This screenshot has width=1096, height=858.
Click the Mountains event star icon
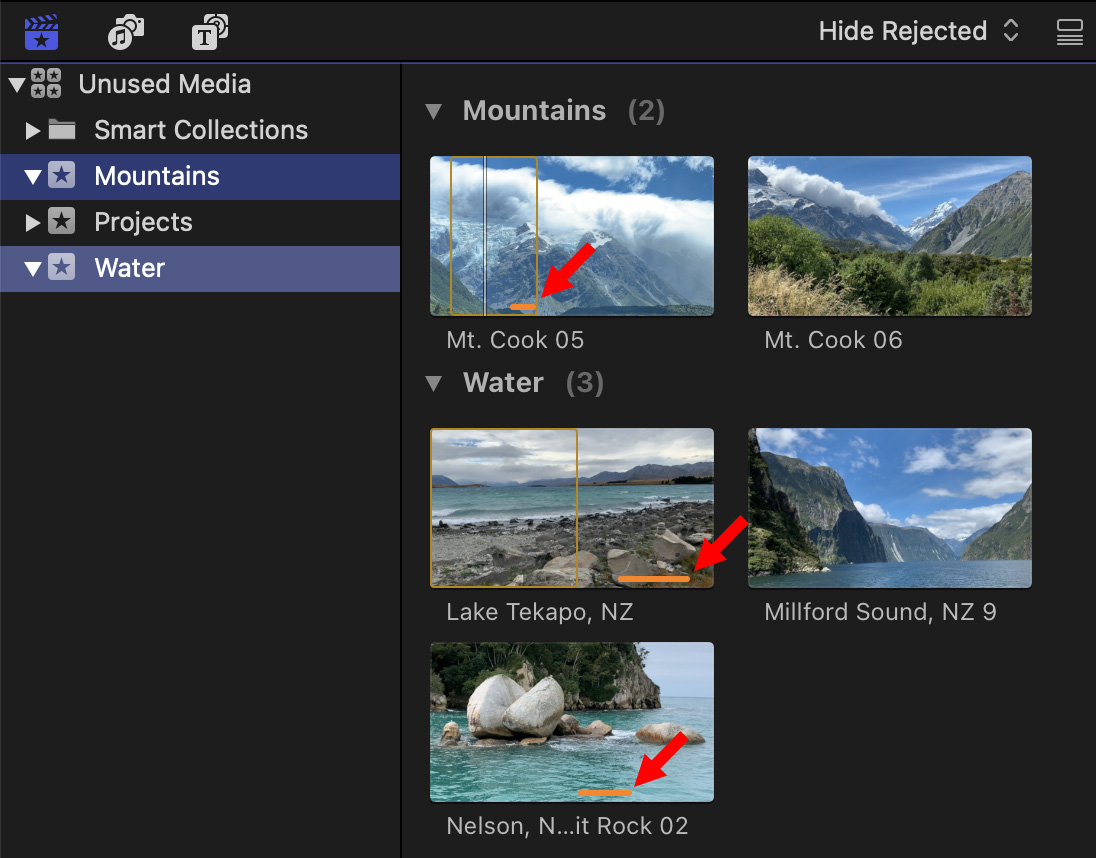62,176
